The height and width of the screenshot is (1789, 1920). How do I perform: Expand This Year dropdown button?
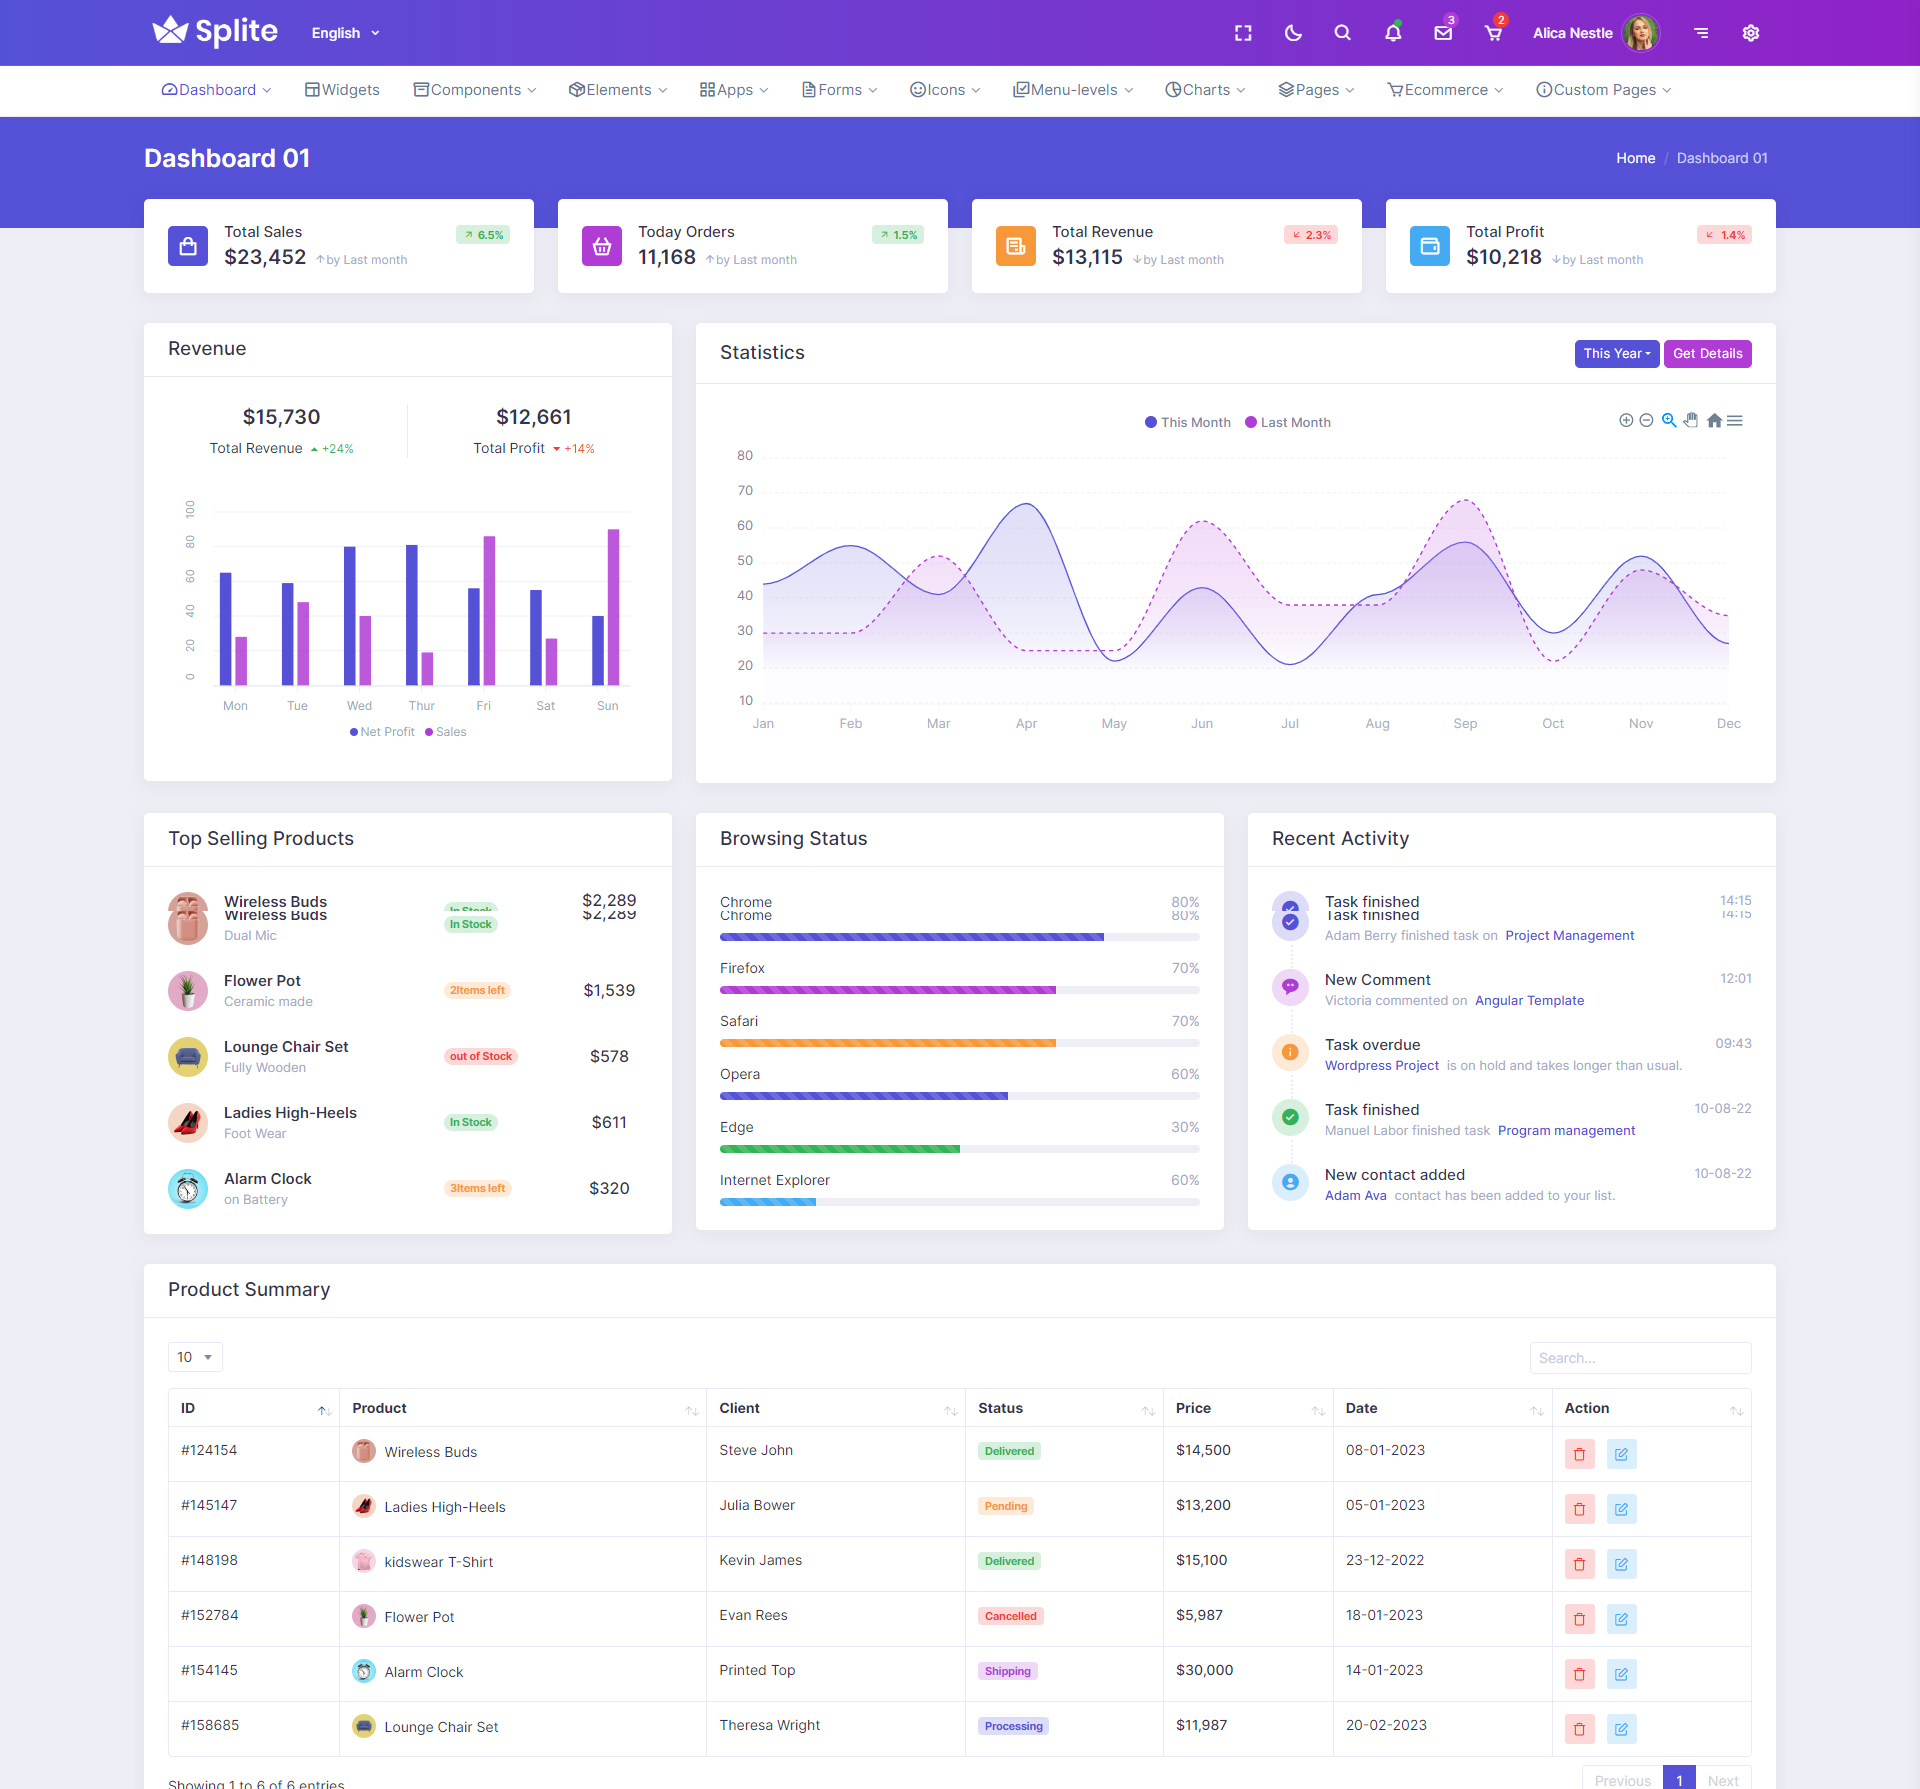(x=1616, y=354)
